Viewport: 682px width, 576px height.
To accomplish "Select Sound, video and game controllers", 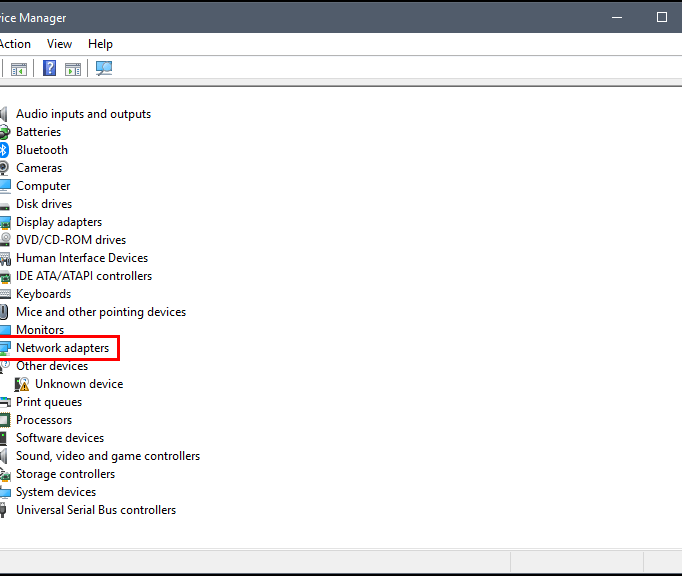I will [x=108, y=456].
